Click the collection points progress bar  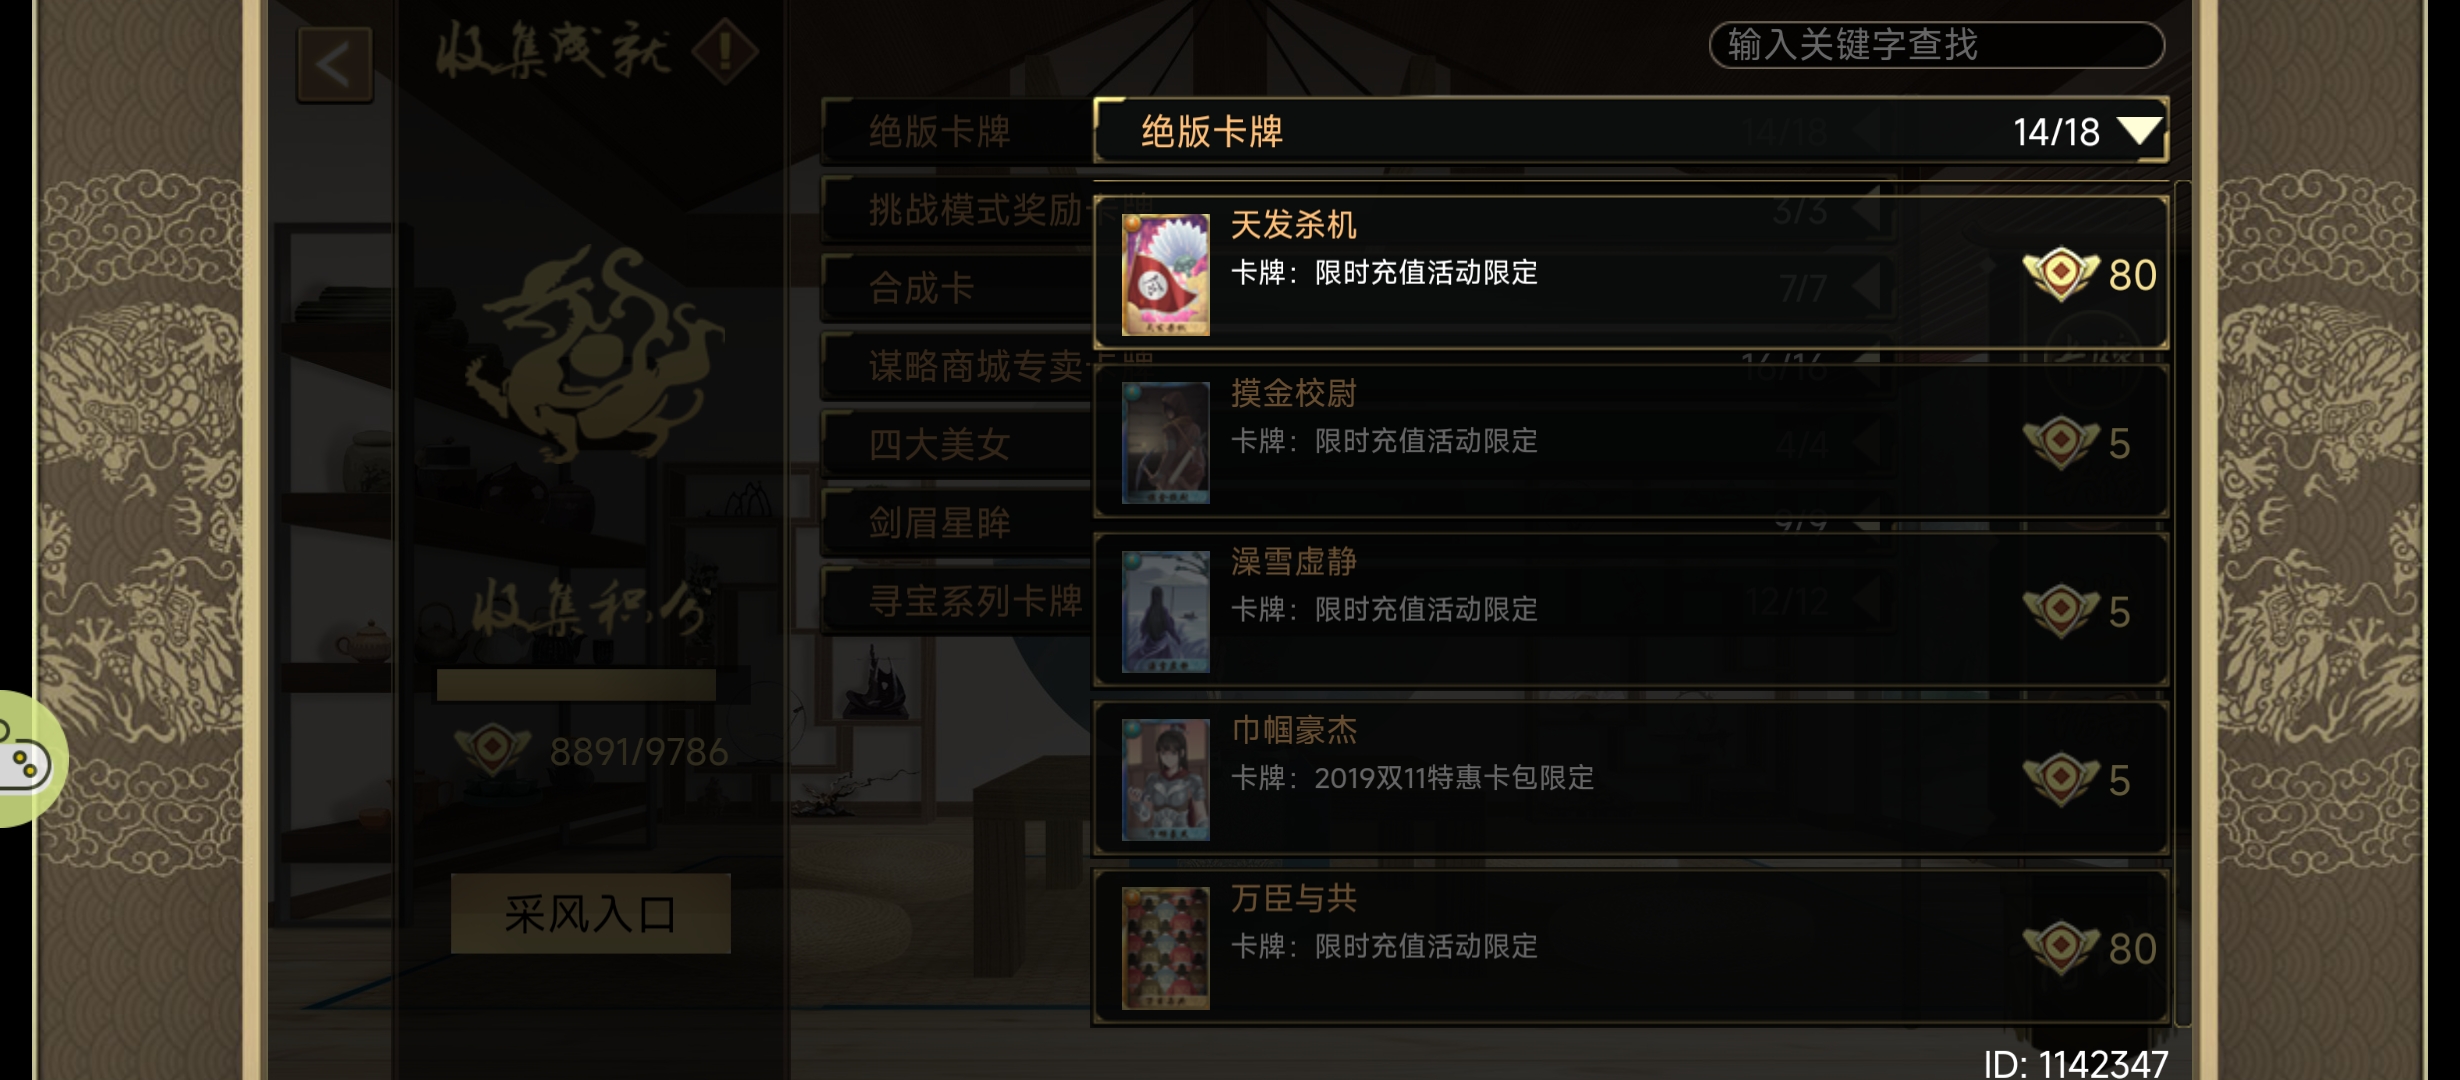click(x=576, y=685)
